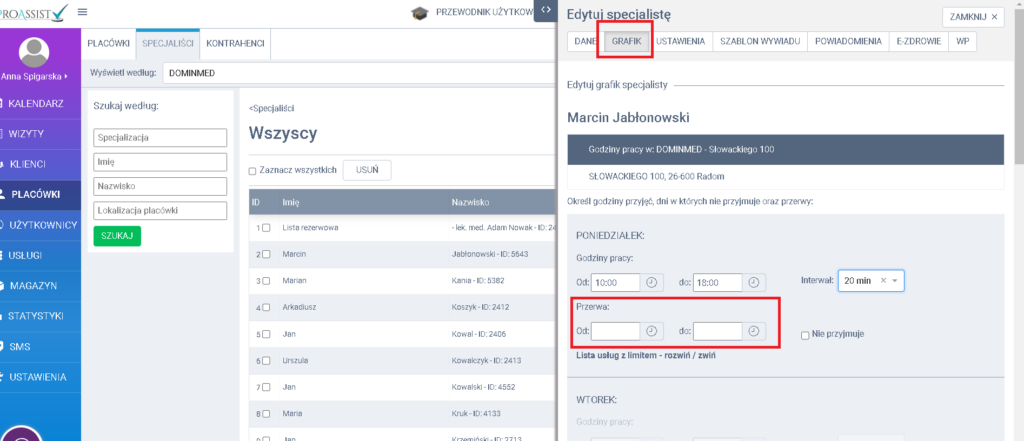Viewport: 1024px width, 441px height.
Task: Switch to the USTAWIENIA tab
Action: (x=681, y=41)
